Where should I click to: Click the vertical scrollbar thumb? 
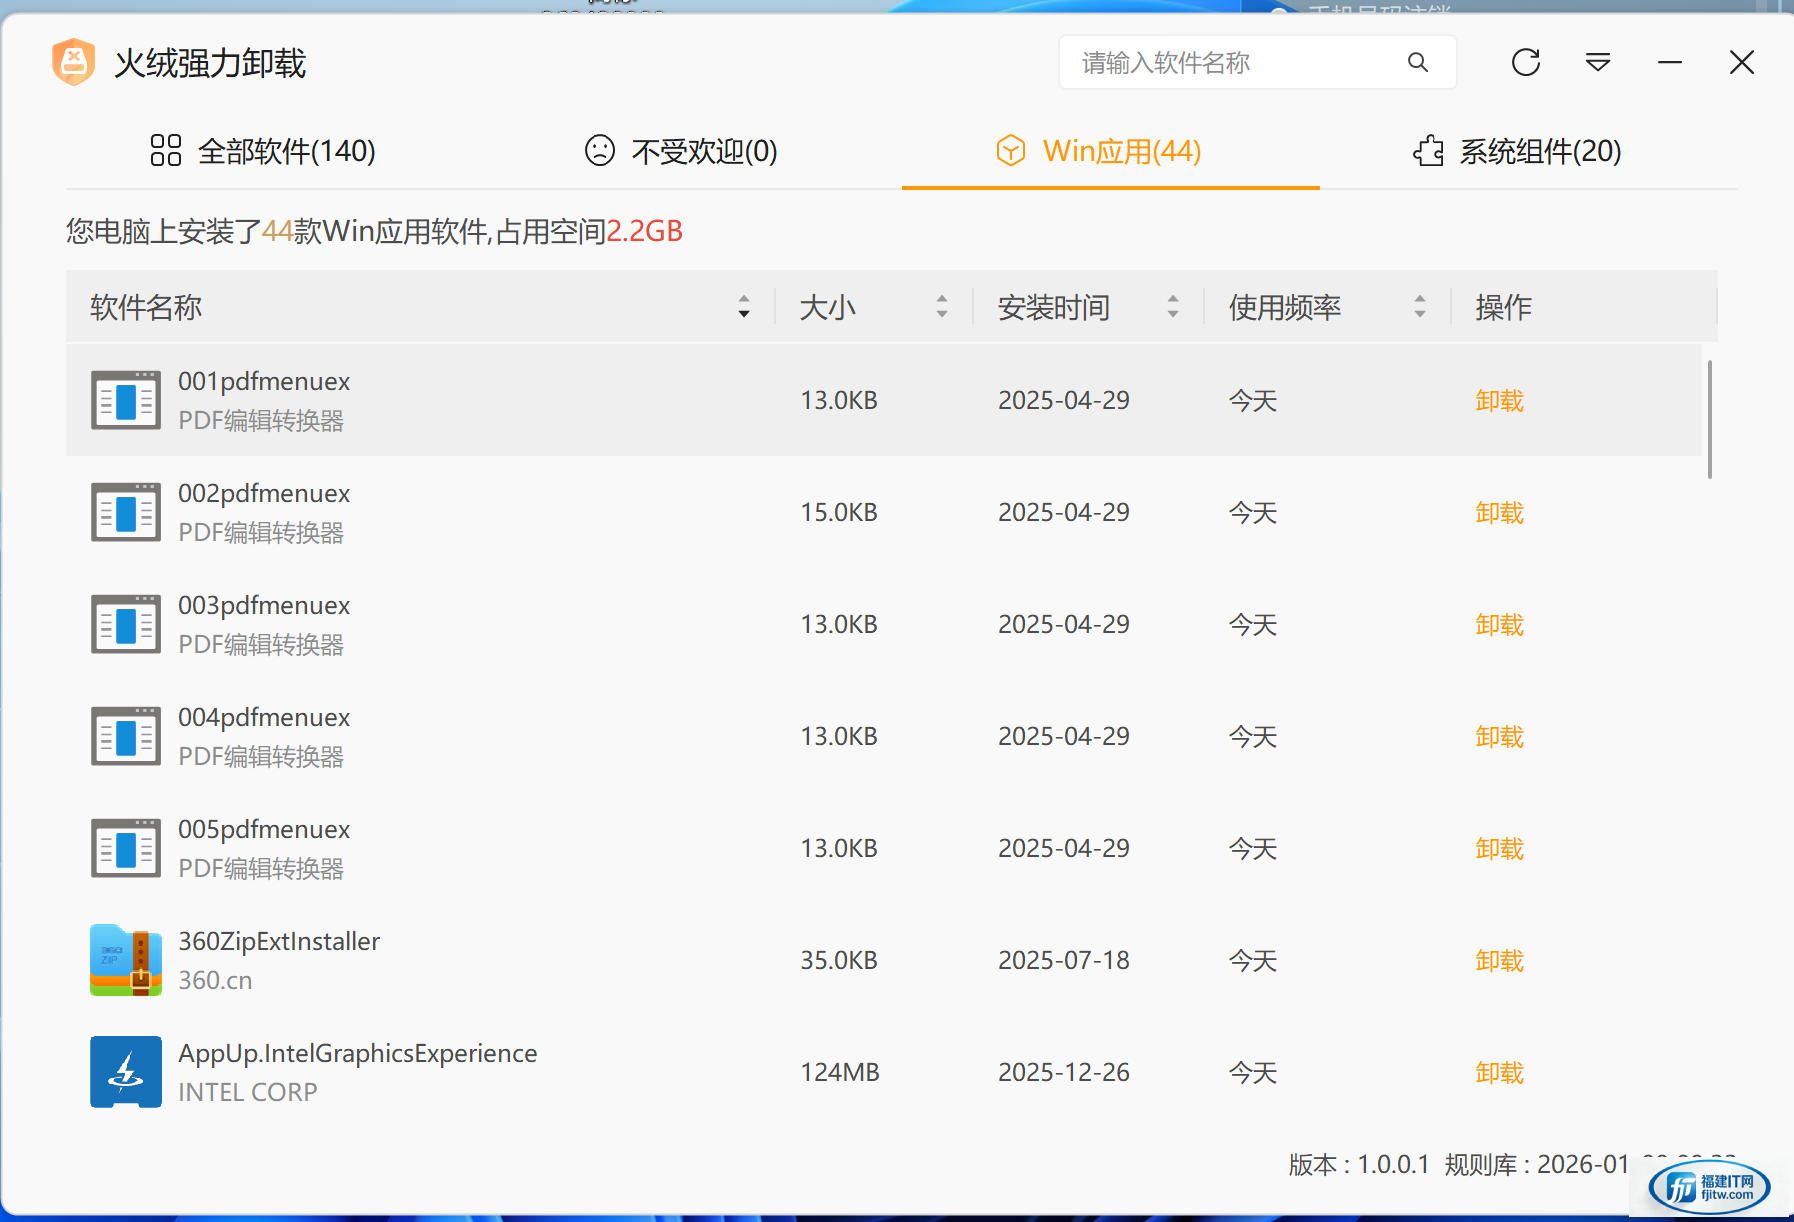(1709, 420)
